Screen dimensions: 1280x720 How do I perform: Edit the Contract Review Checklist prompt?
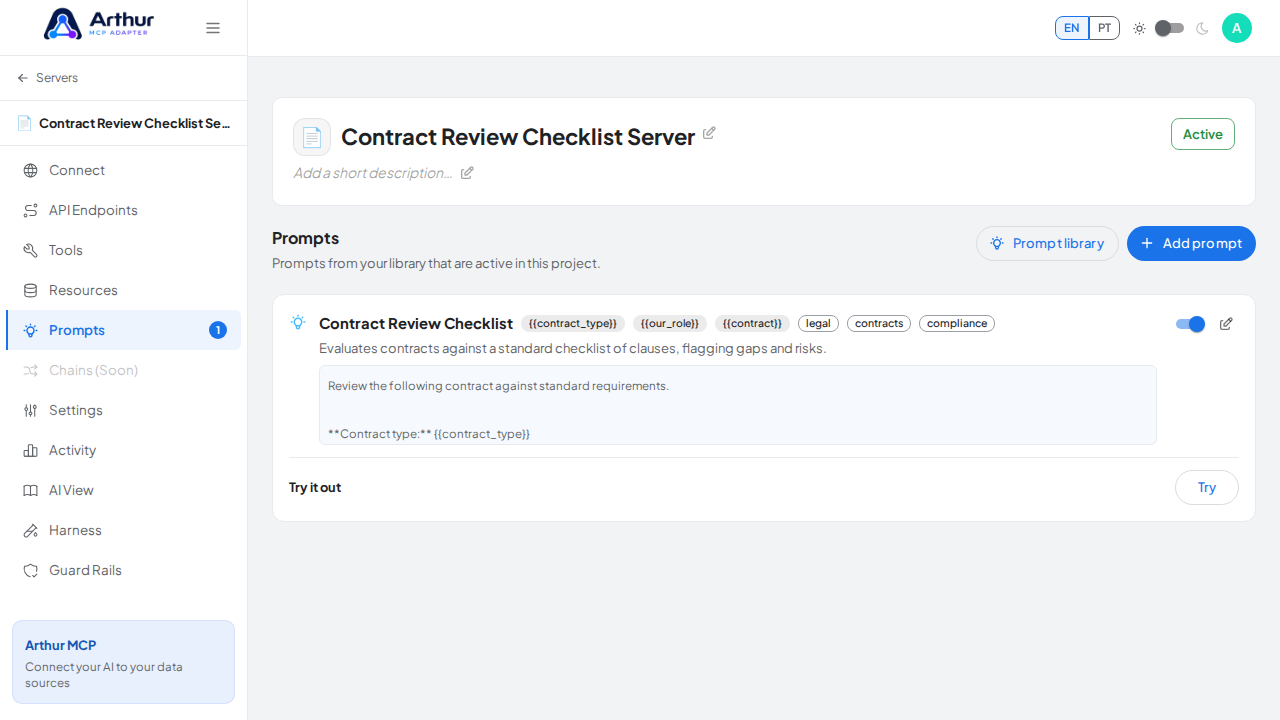tap(1226, 324)
